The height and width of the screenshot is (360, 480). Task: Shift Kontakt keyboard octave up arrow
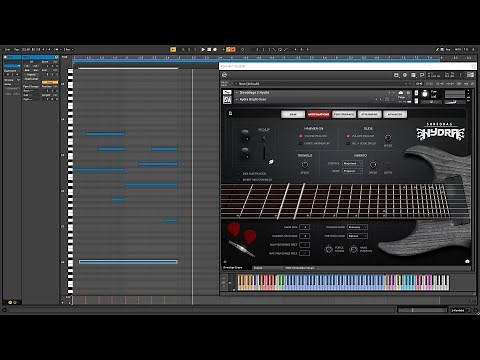coord(223,279)
